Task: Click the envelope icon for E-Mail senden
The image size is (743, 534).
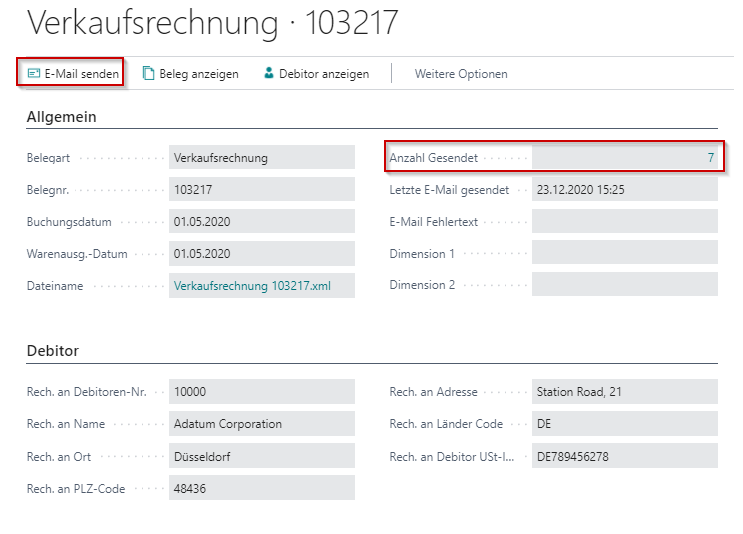Action: tap(34, 73)
